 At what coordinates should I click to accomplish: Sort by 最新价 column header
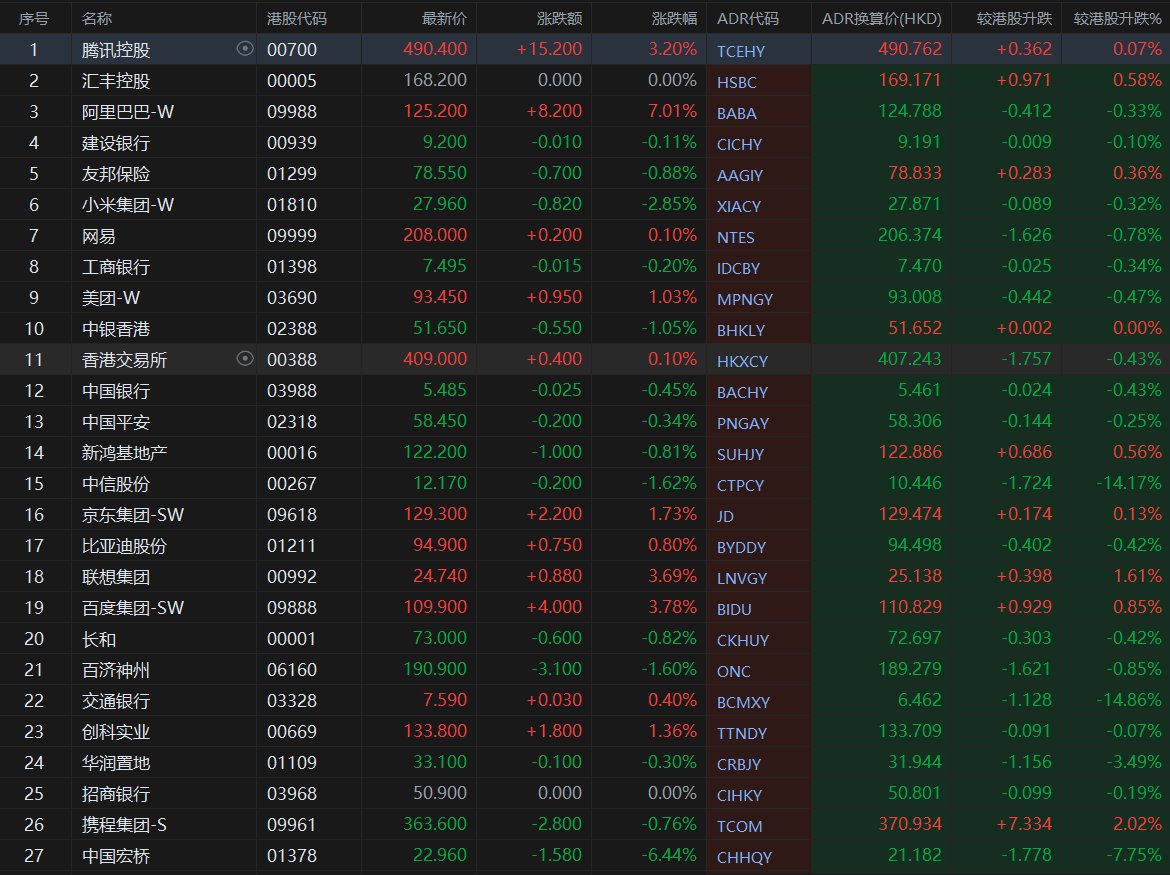click(x=444, y=19)
